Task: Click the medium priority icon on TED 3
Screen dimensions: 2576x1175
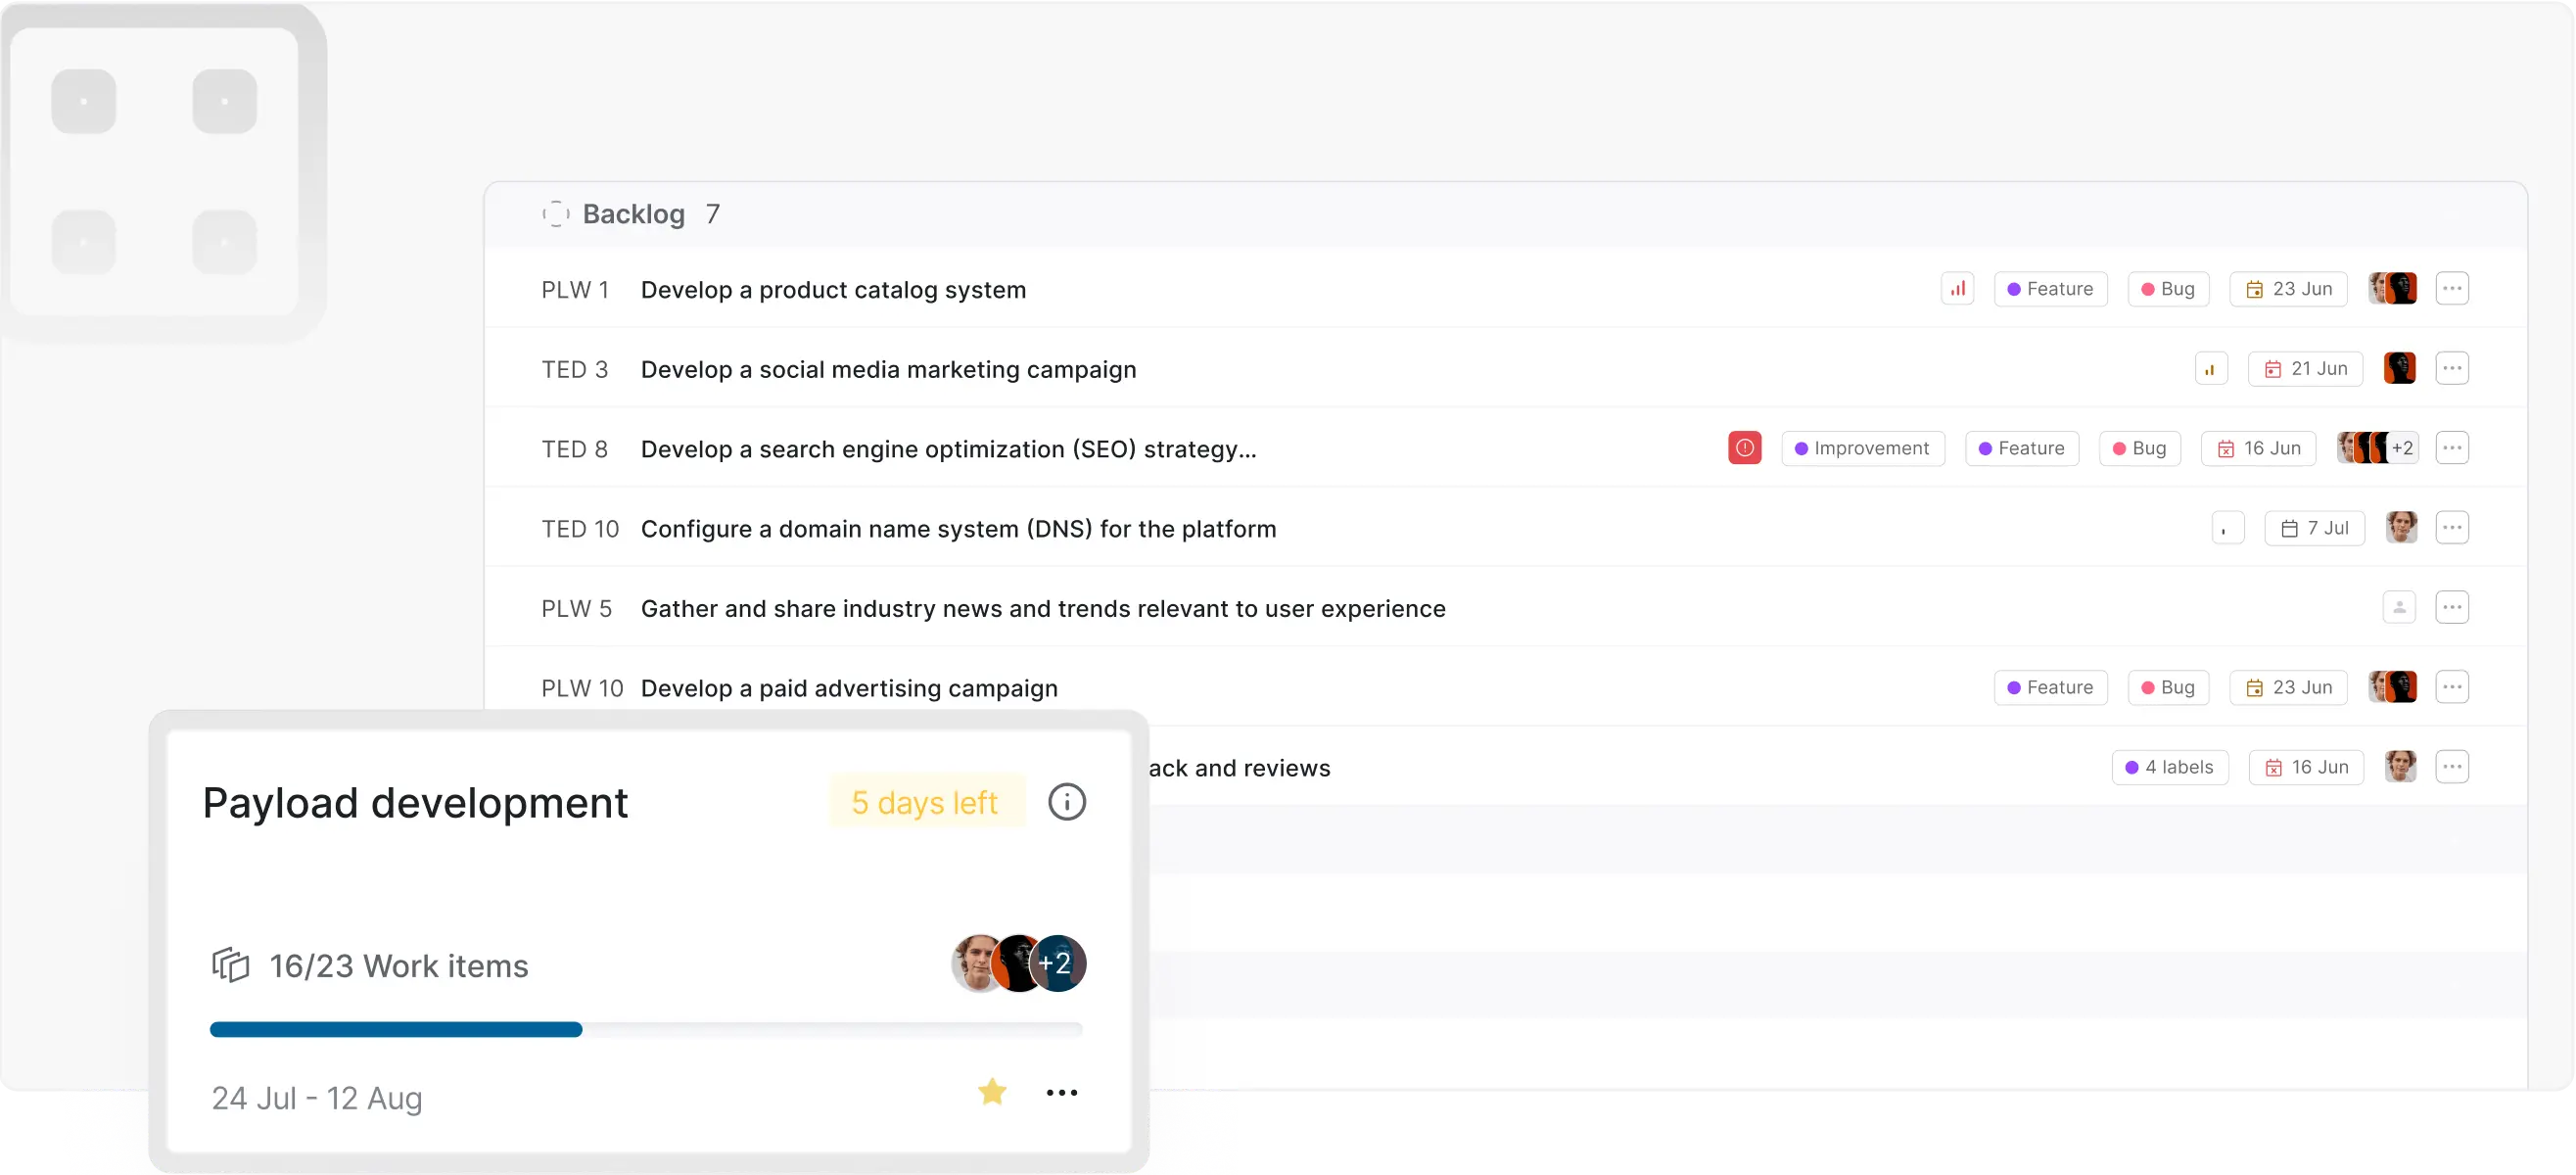Action: point(2210,369)
